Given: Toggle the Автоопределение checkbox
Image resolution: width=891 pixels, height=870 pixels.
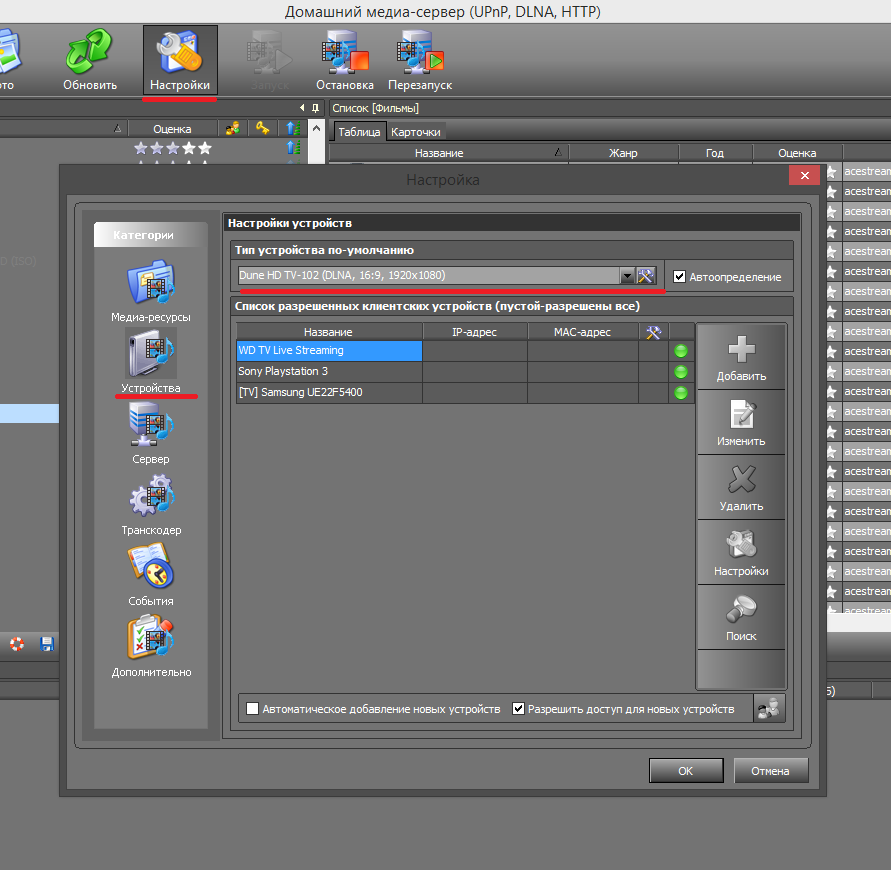Looking at the screenshot, I should tap(680, 277).
